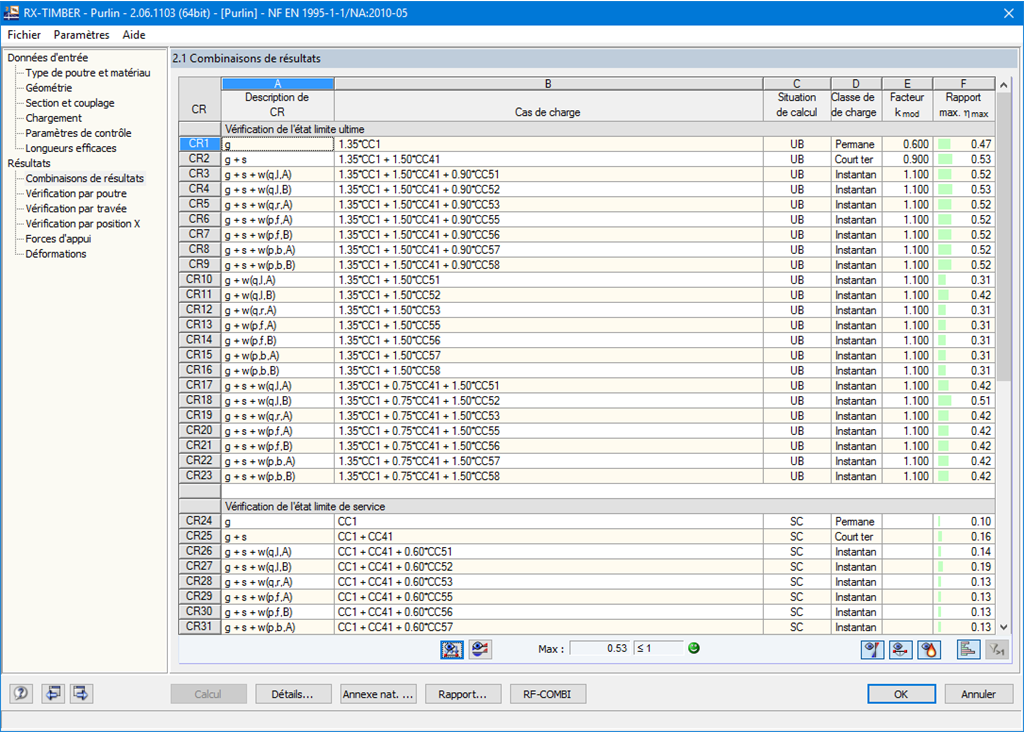Click the kmod value 0.600 in CR1 row
The image size is (1024, 733).
[907, 144]
